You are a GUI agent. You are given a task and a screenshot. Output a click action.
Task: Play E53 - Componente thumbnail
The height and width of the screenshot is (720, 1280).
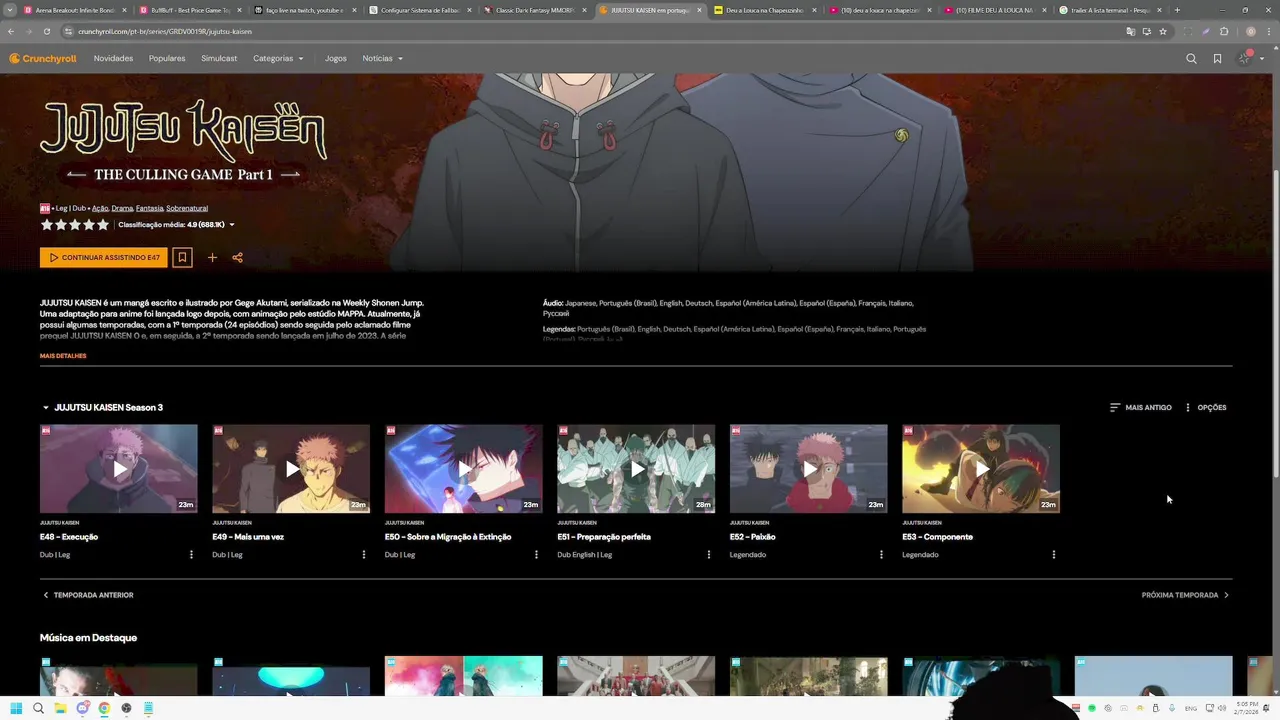(981, 469)
